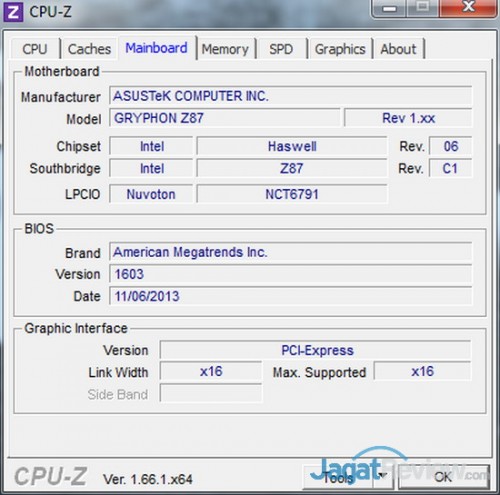Image resolution: width=500 pixels, height=495 pixels.
Task: Click the Ver. 1.66.1.x64 version text
Action: 148,479
